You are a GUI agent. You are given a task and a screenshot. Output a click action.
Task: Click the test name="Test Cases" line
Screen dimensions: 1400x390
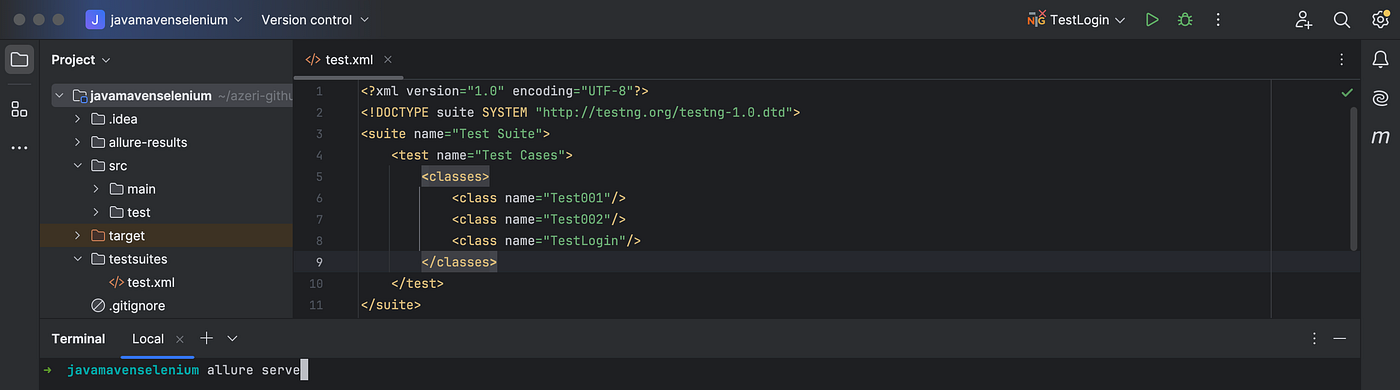point(482,155)
